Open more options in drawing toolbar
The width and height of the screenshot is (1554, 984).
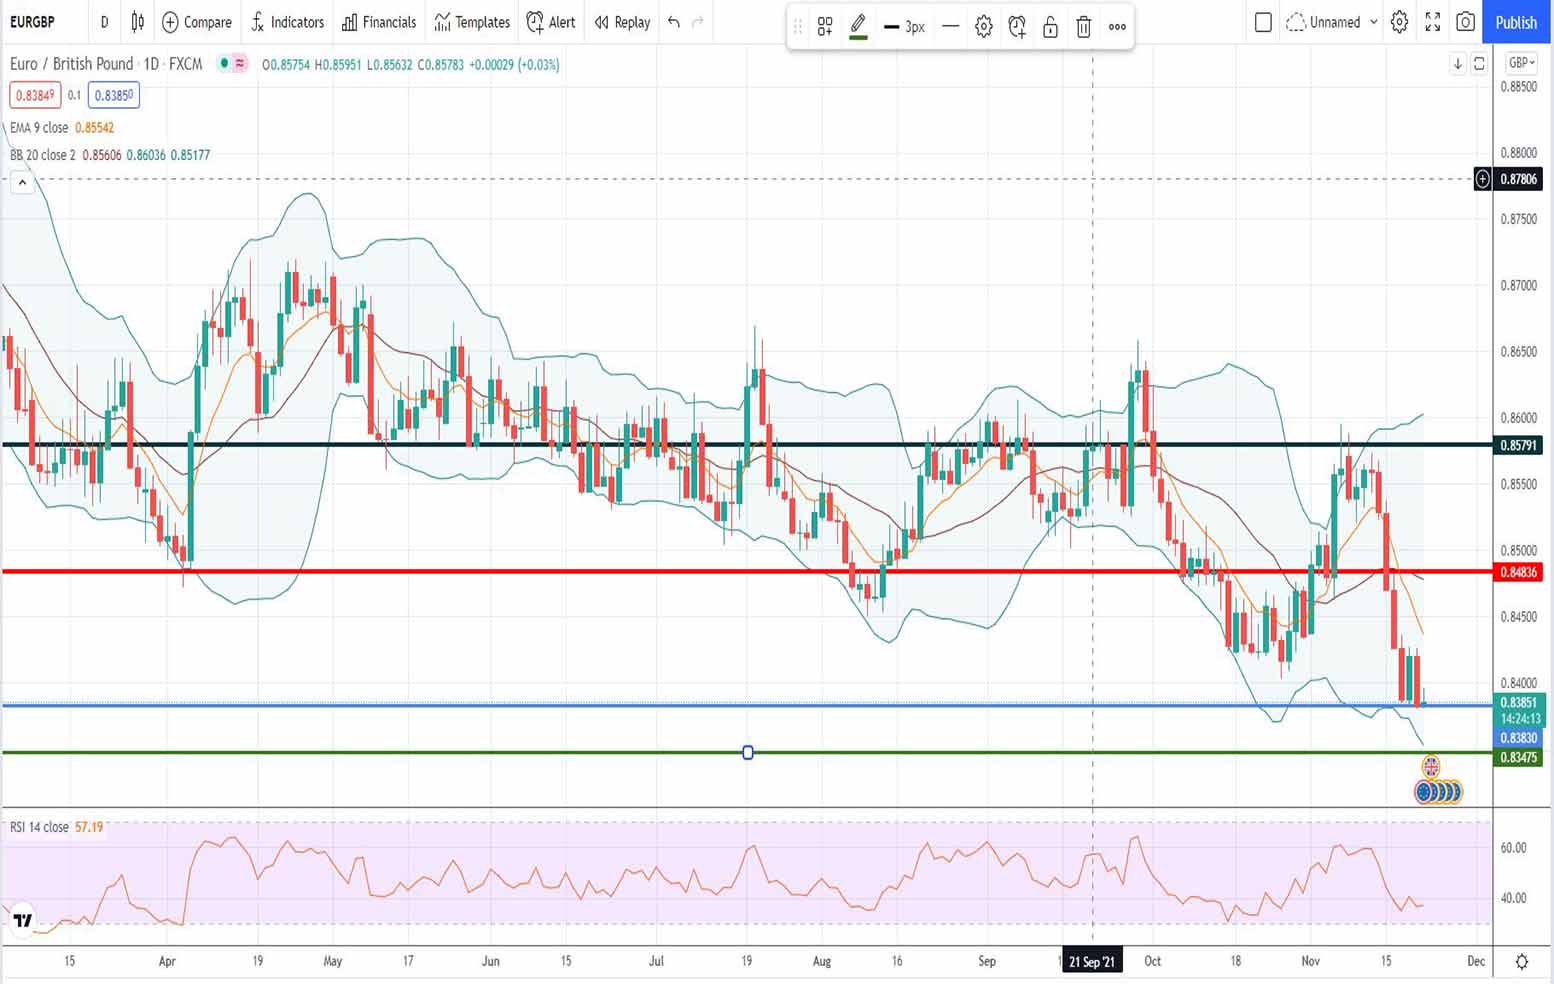[1117, 27]
